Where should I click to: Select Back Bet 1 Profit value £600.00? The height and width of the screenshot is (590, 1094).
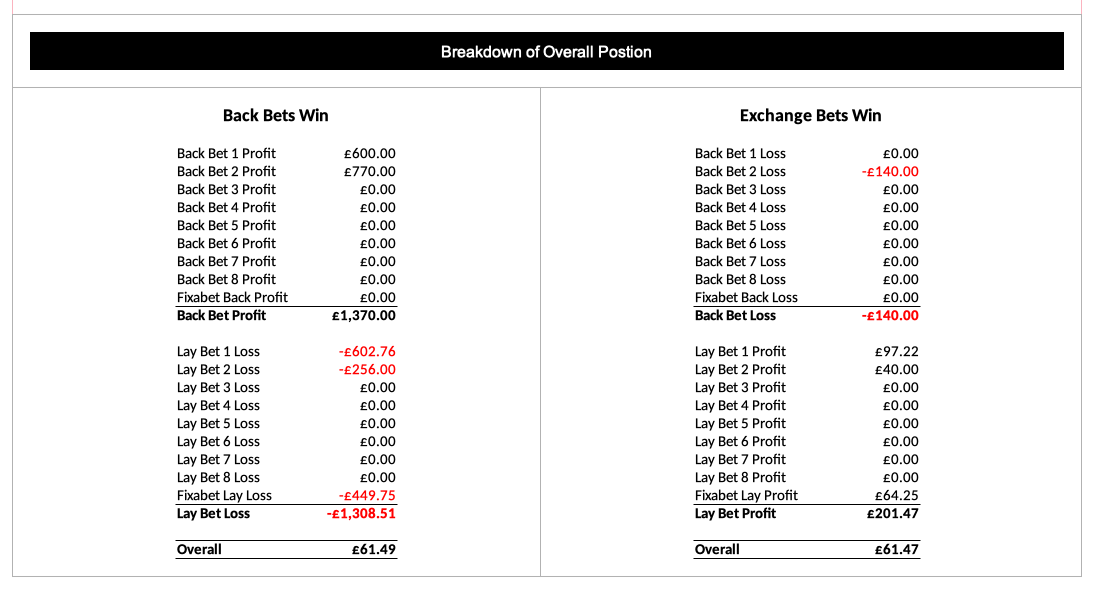(x=370, y=153)
